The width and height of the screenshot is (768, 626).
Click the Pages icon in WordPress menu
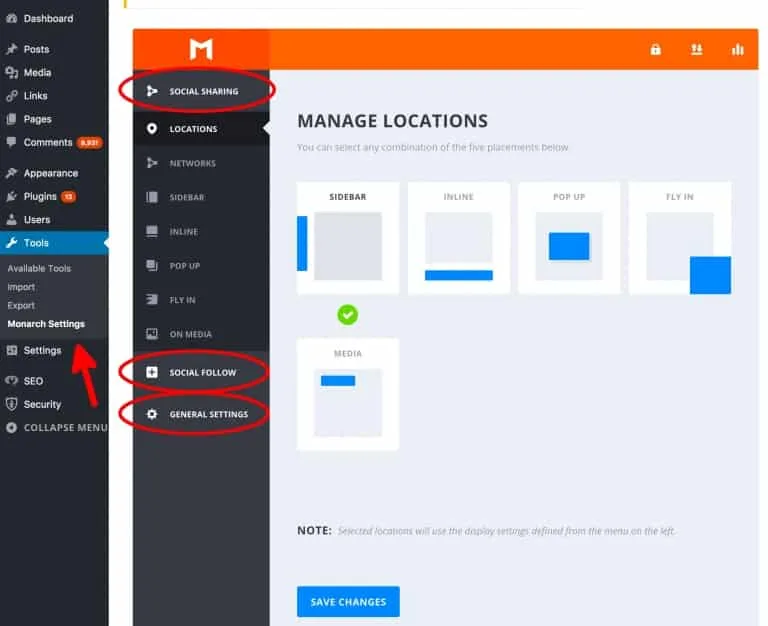12,119
